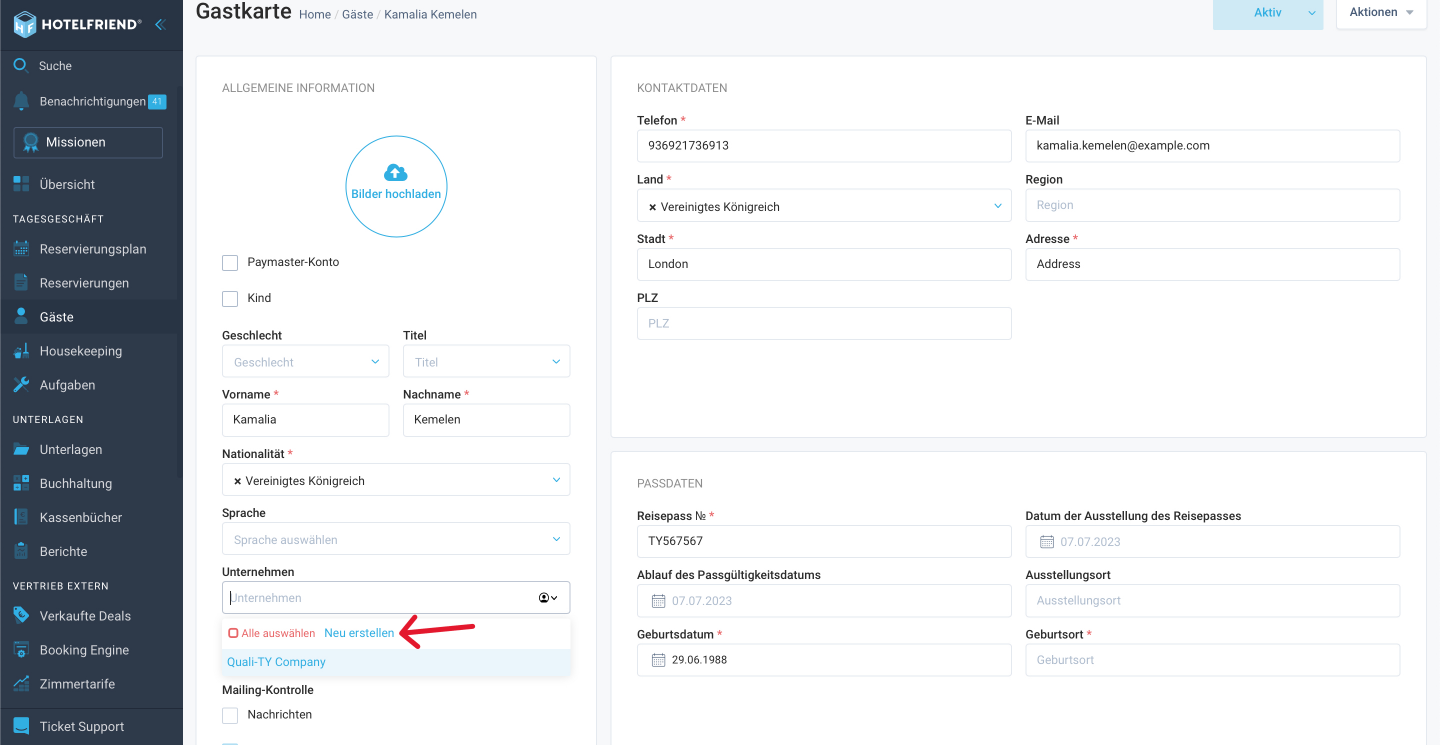
Task: Open the Aktiv status dropdown arrow
Action: pyautogui.click(x=1311, y=13)
